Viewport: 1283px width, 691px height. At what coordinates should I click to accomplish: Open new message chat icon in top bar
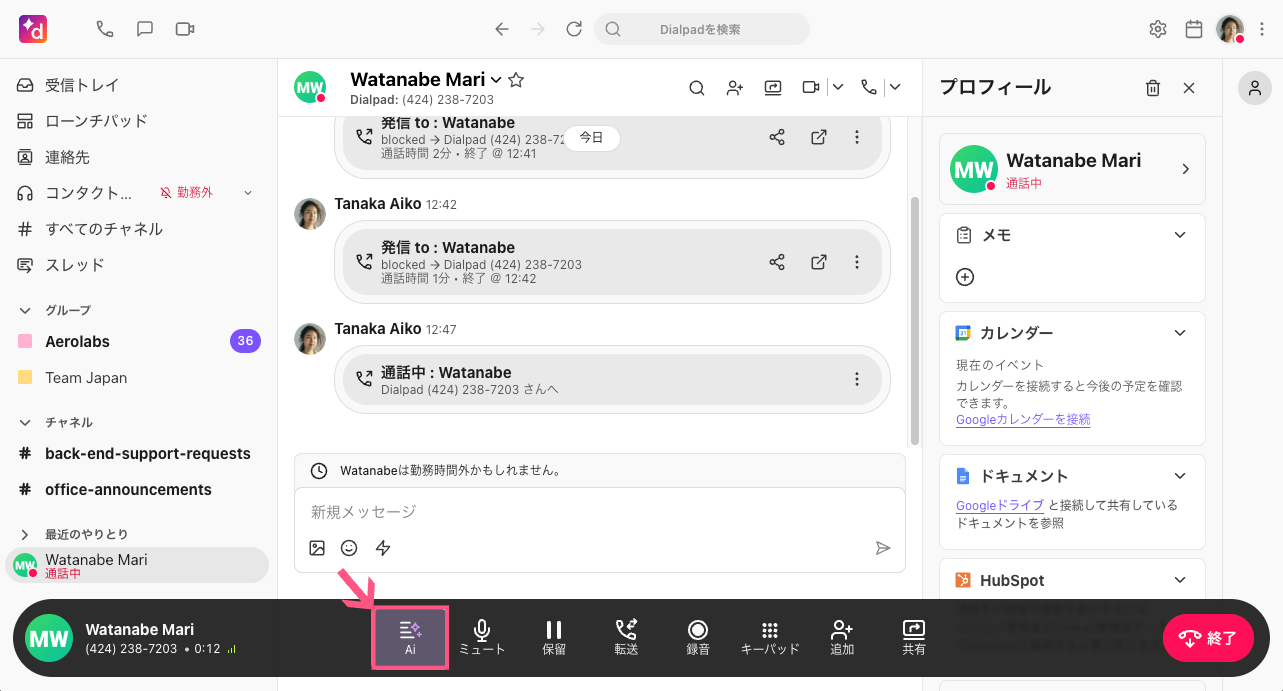145,29
